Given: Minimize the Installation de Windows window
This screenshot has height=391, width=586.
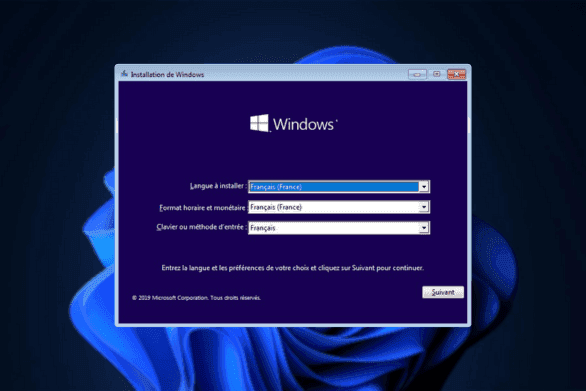Looking at the screenshot, I should pos(417,74).
